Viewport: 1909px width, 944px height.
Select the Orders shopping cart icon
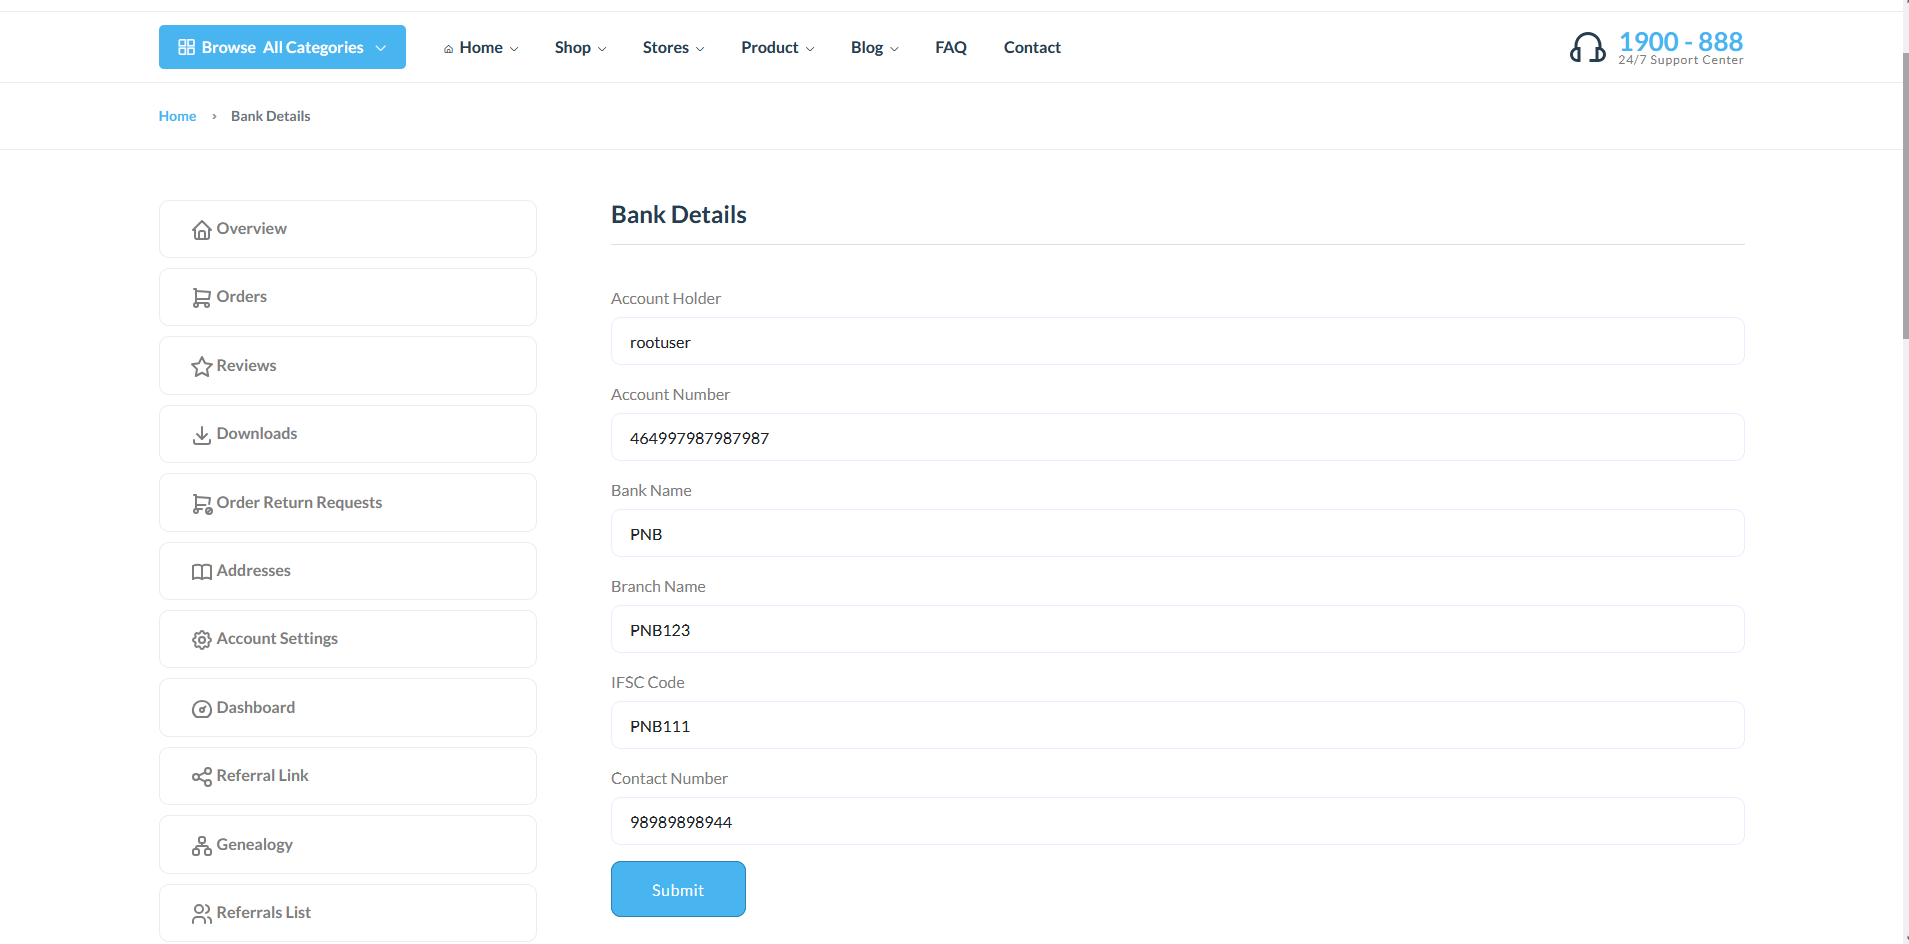[x=201, y=297]
